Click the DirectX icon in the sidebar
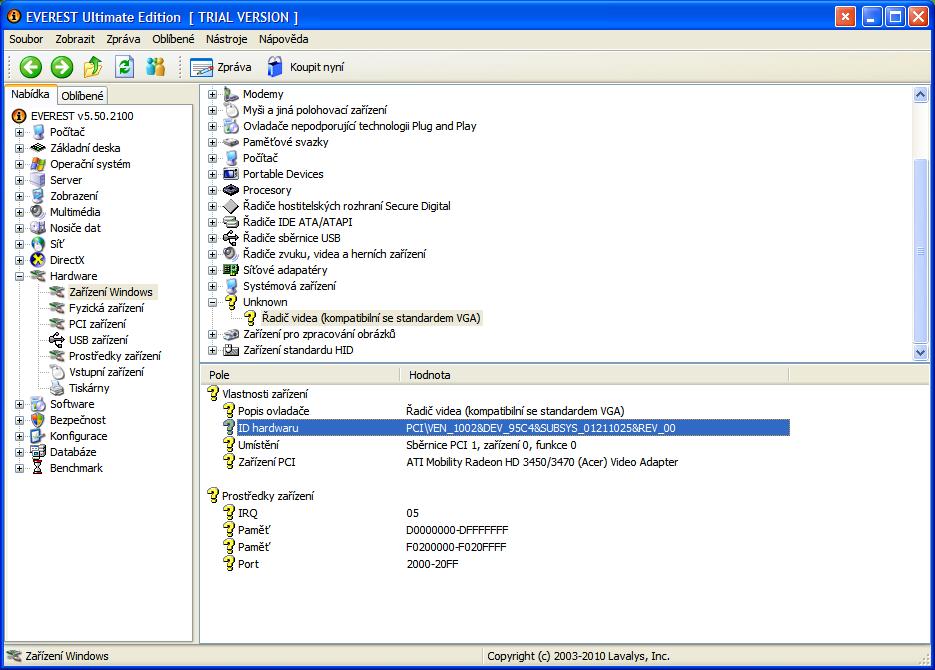The height and width of the screenshot is (670, 935). click(x=38, y=260)
